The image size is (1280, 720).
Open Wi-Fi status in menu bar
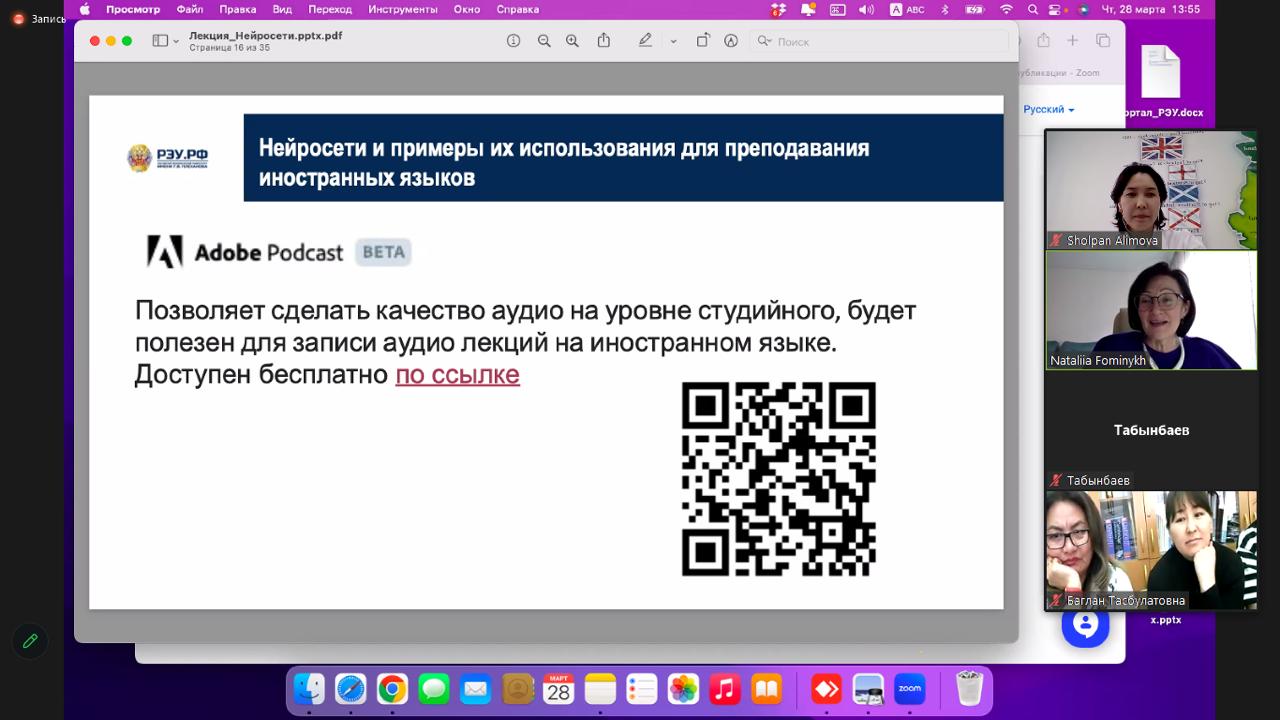click(1006, 9)
